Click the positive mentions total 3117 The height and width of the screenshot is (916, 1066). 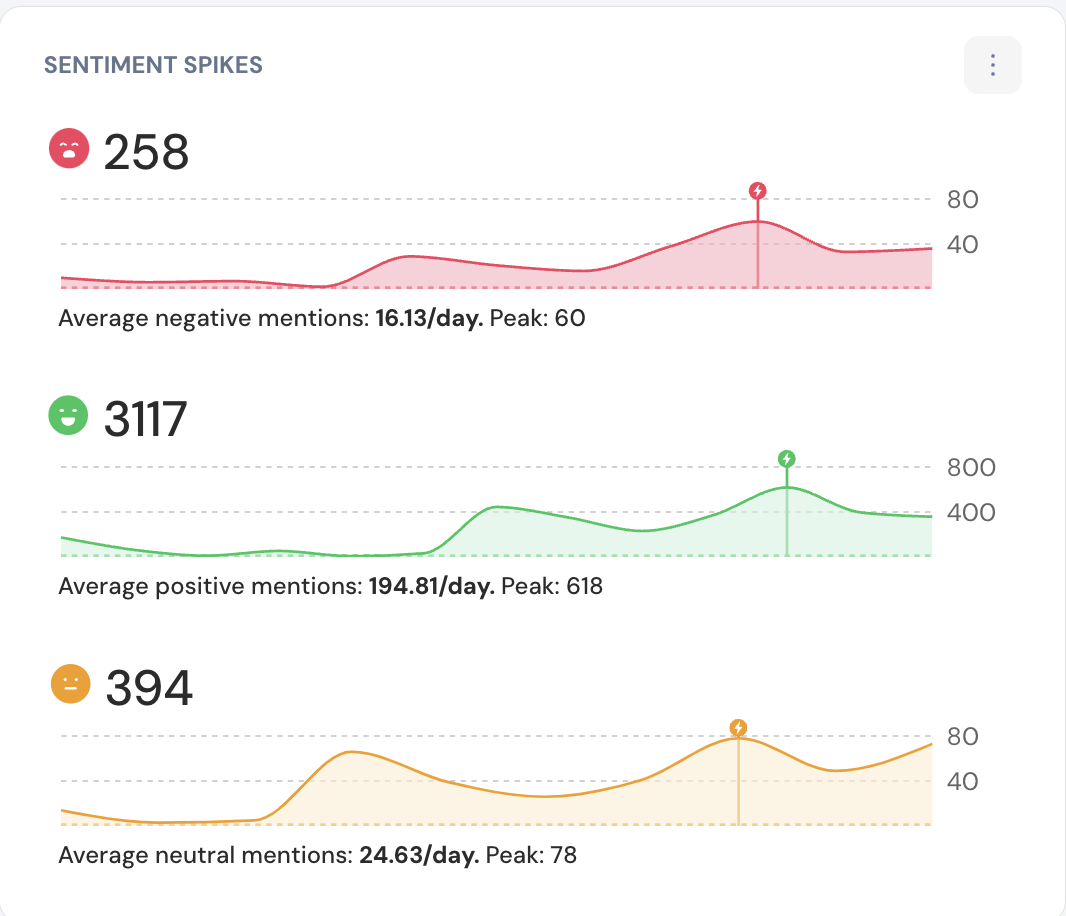coord(145,419)
